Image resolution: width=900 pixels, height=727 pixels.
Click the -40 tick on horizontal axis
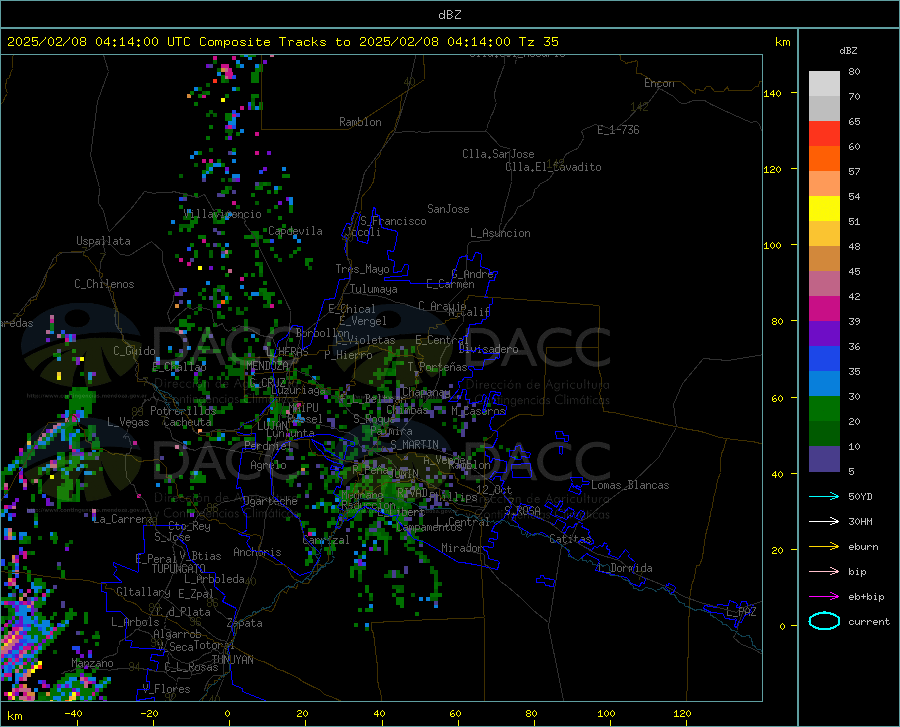click(72, 713)
